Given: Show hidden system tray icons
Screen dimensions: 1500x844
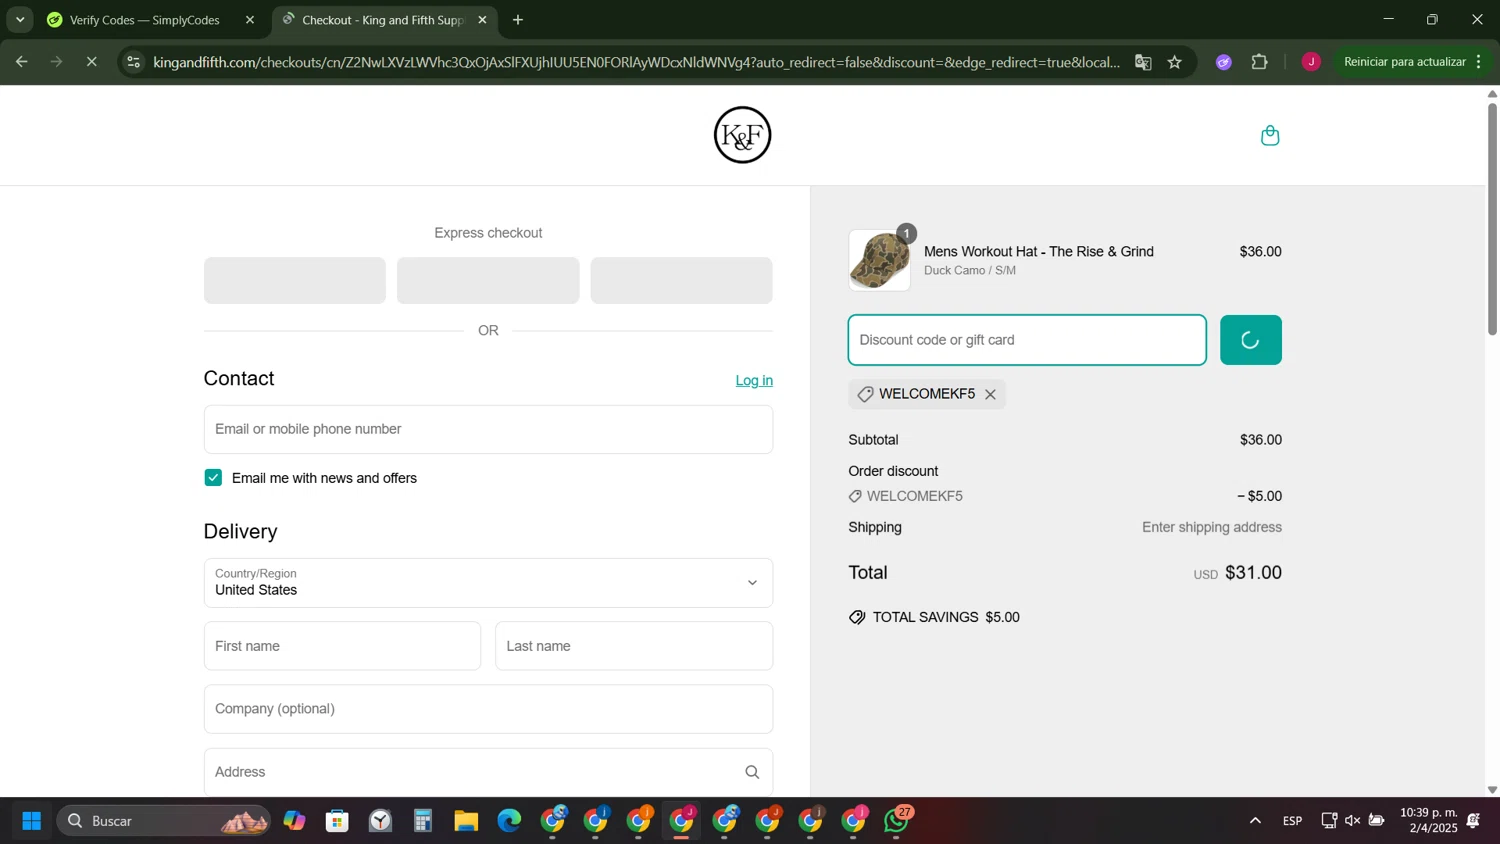Looking at the screenshot, I should point(1255,821).
